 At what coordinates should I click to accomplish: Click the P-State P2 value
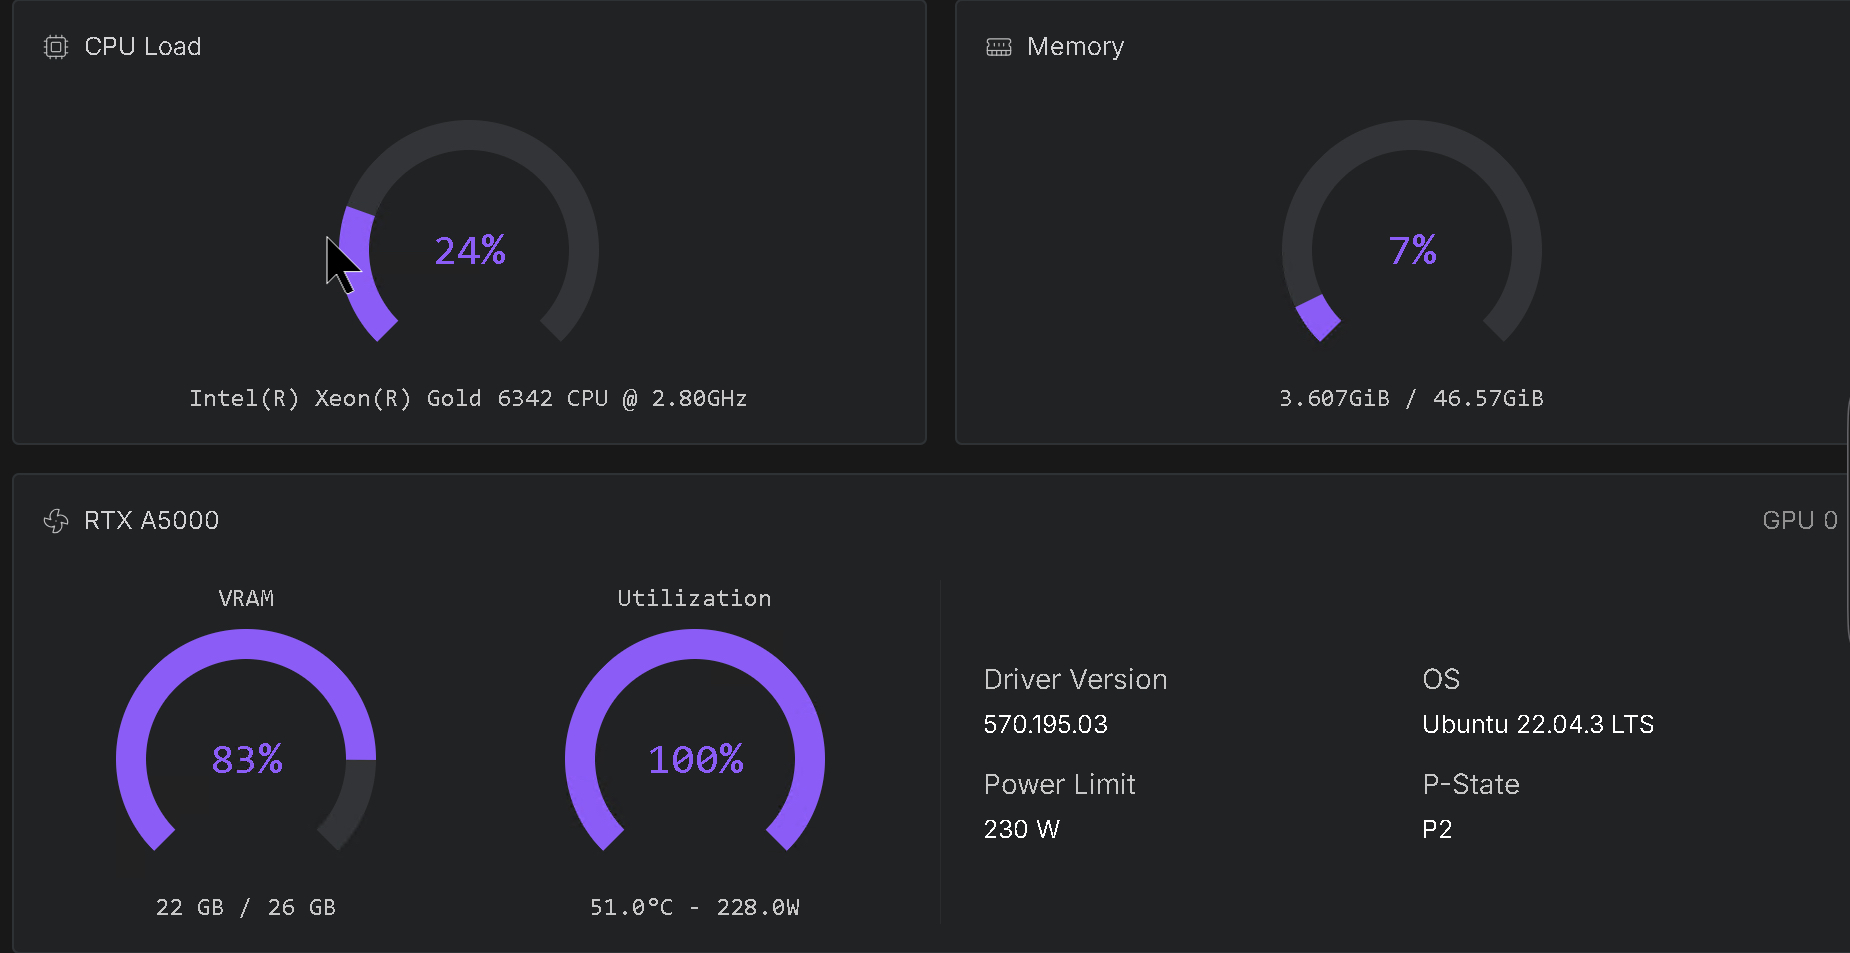(1437, 829)
